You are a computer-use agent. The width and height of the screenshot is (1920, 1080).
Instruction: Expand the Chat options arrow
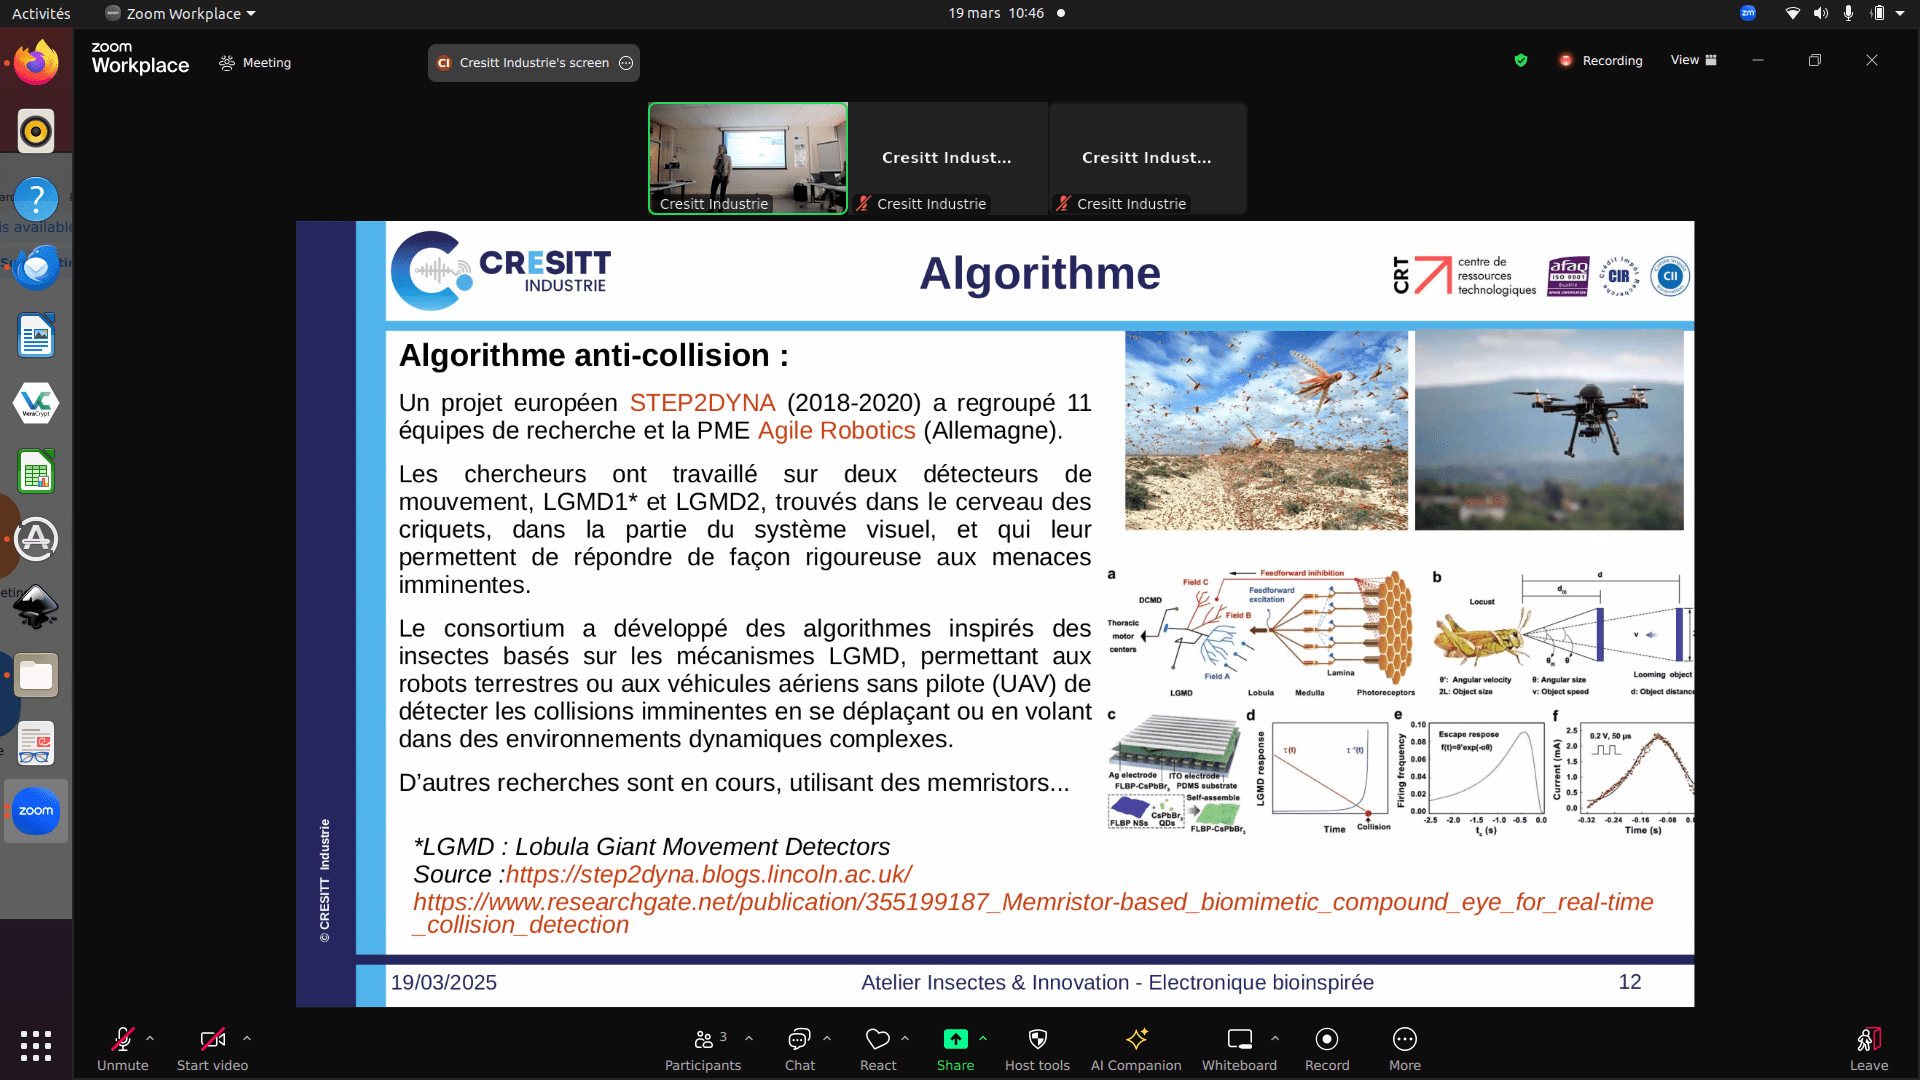pyautogui.click(x=827, y=1038)
